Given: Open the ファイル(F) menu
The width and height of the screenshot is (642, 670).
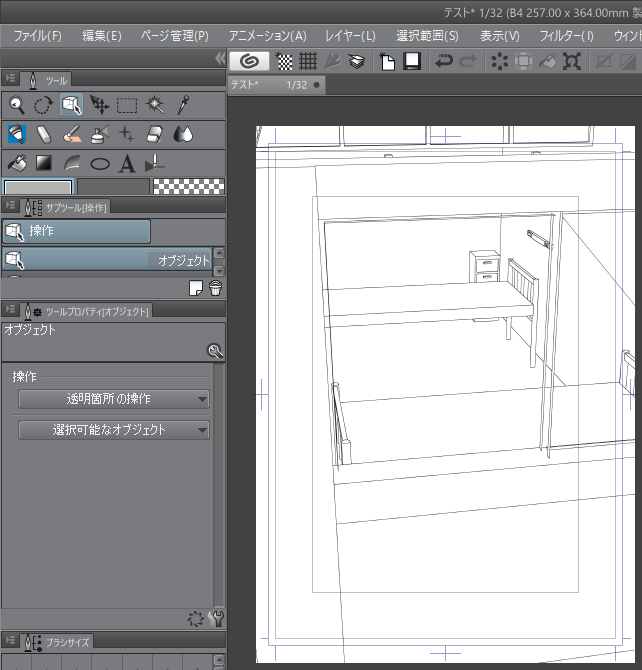Looking at the screenshot, I should tap(37, 36).
